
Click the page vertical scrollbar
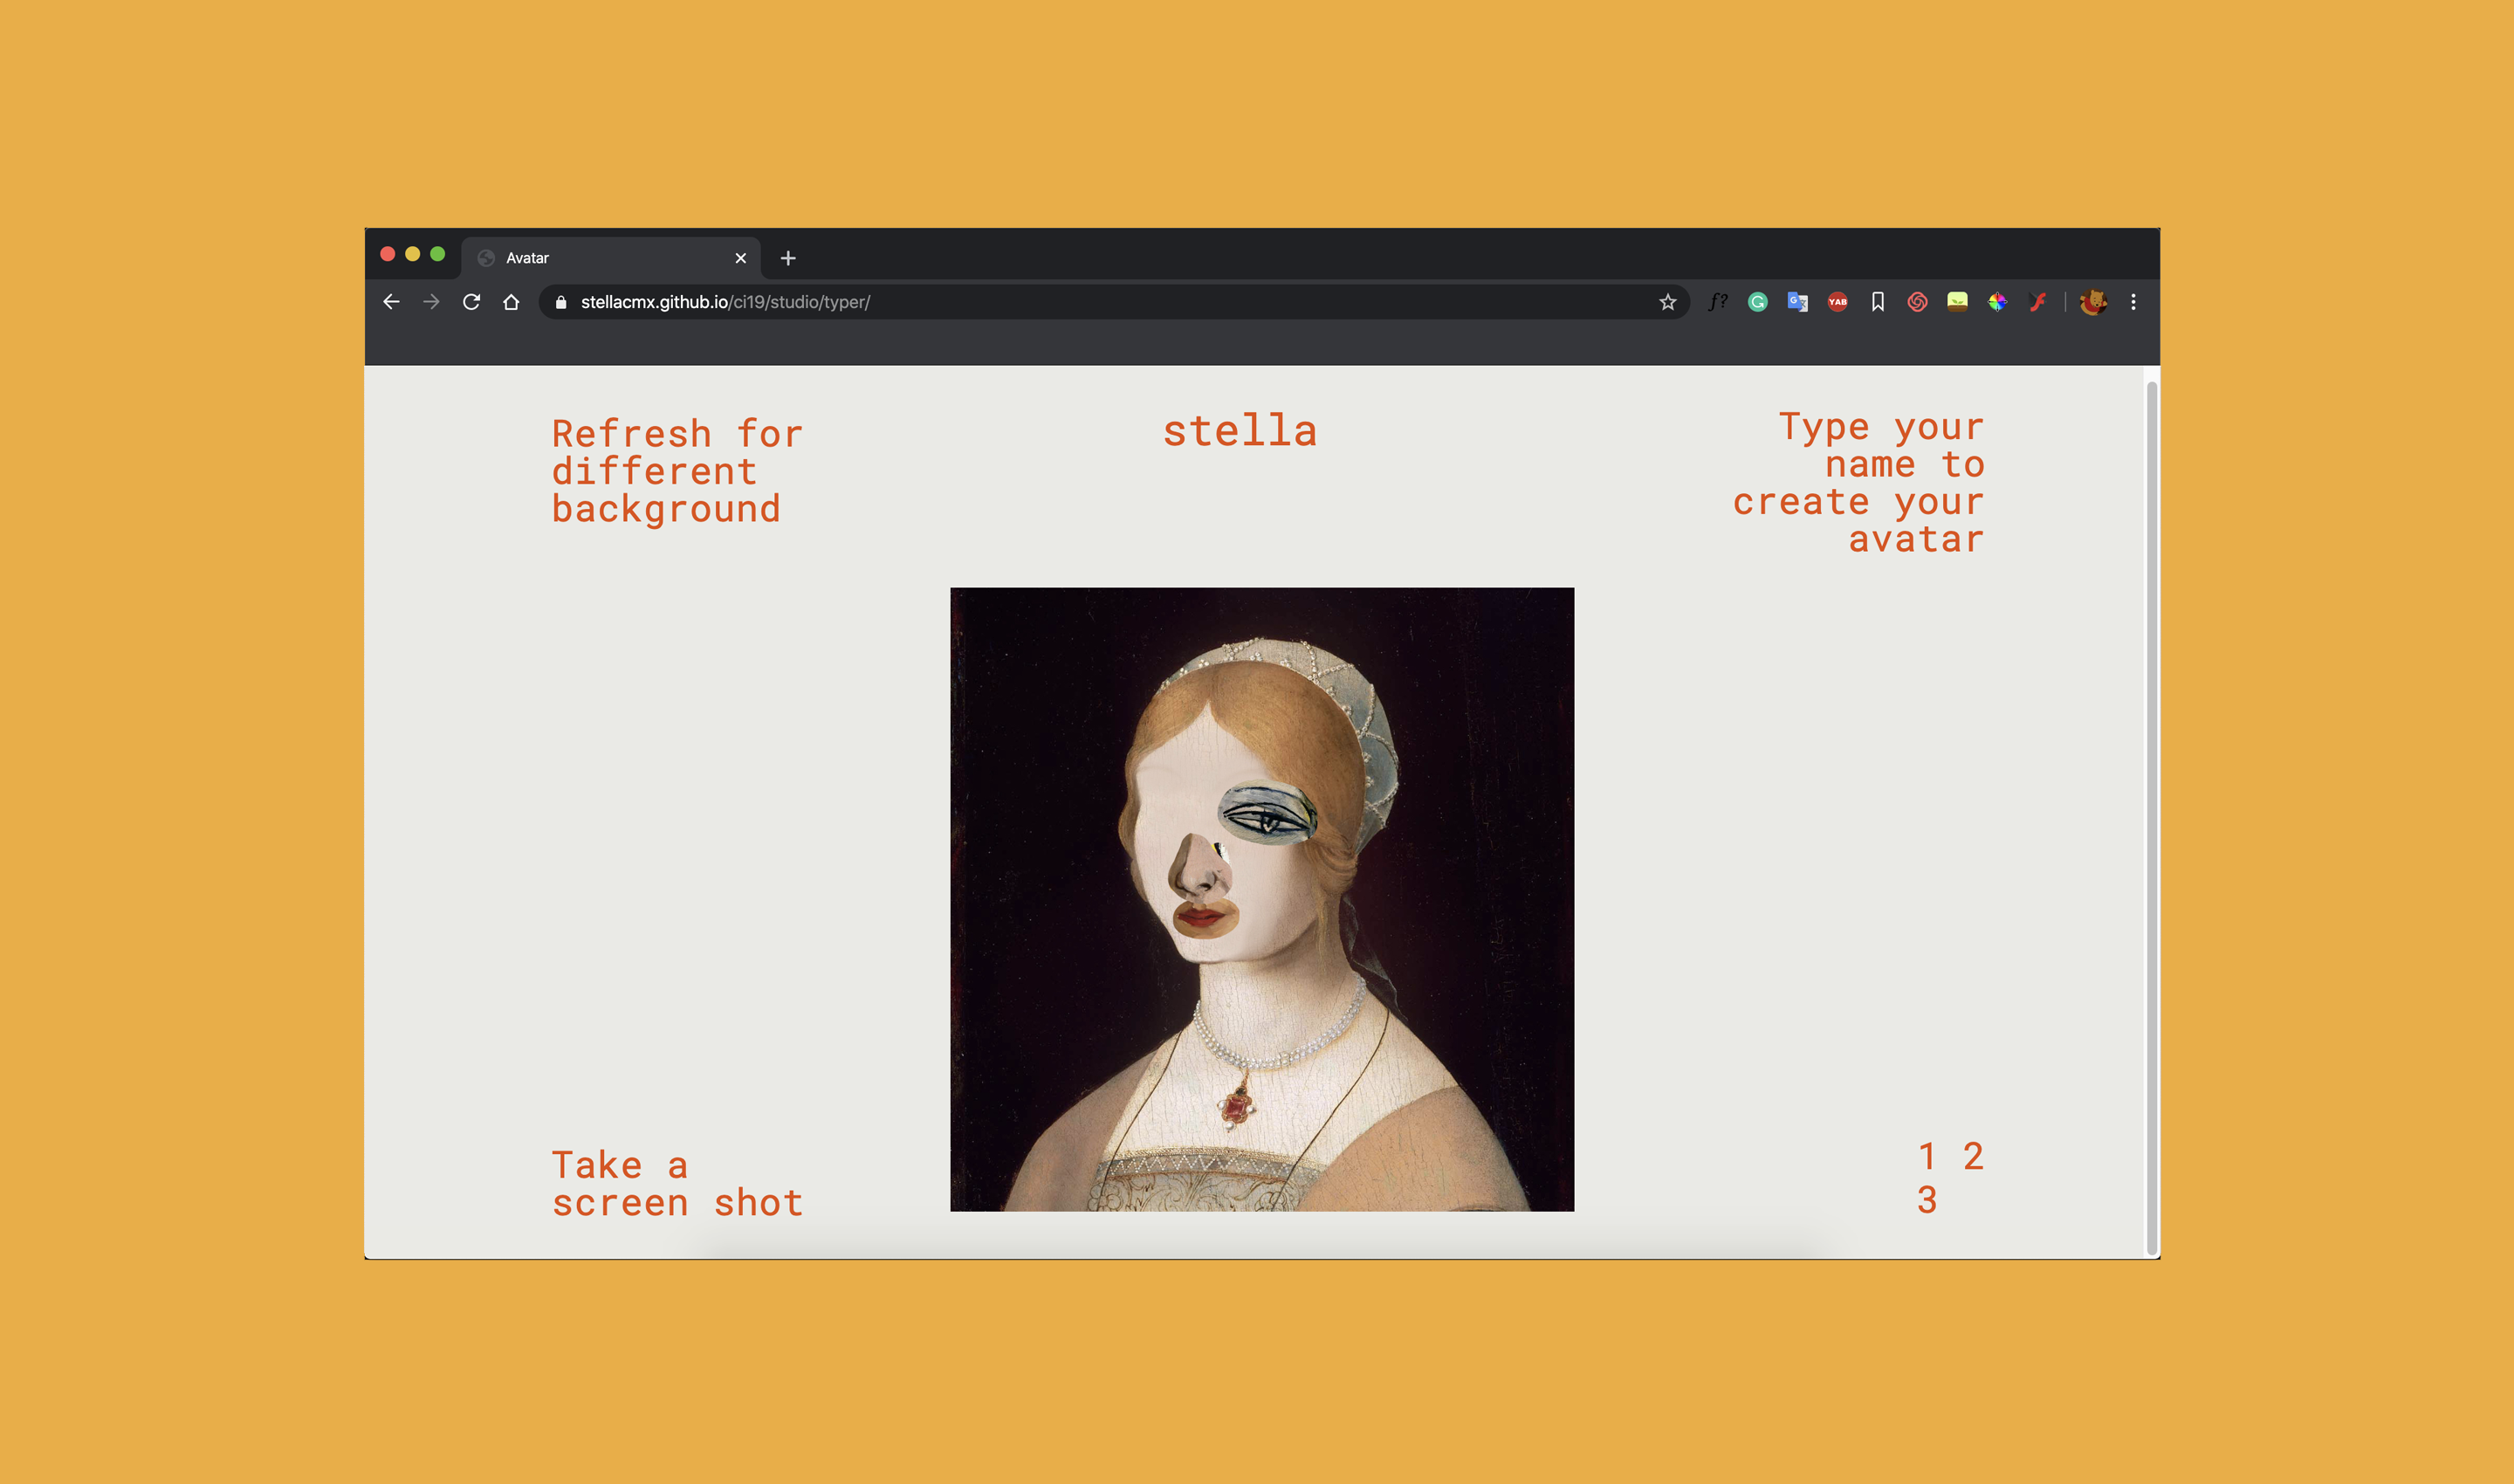click(2152, 817)
